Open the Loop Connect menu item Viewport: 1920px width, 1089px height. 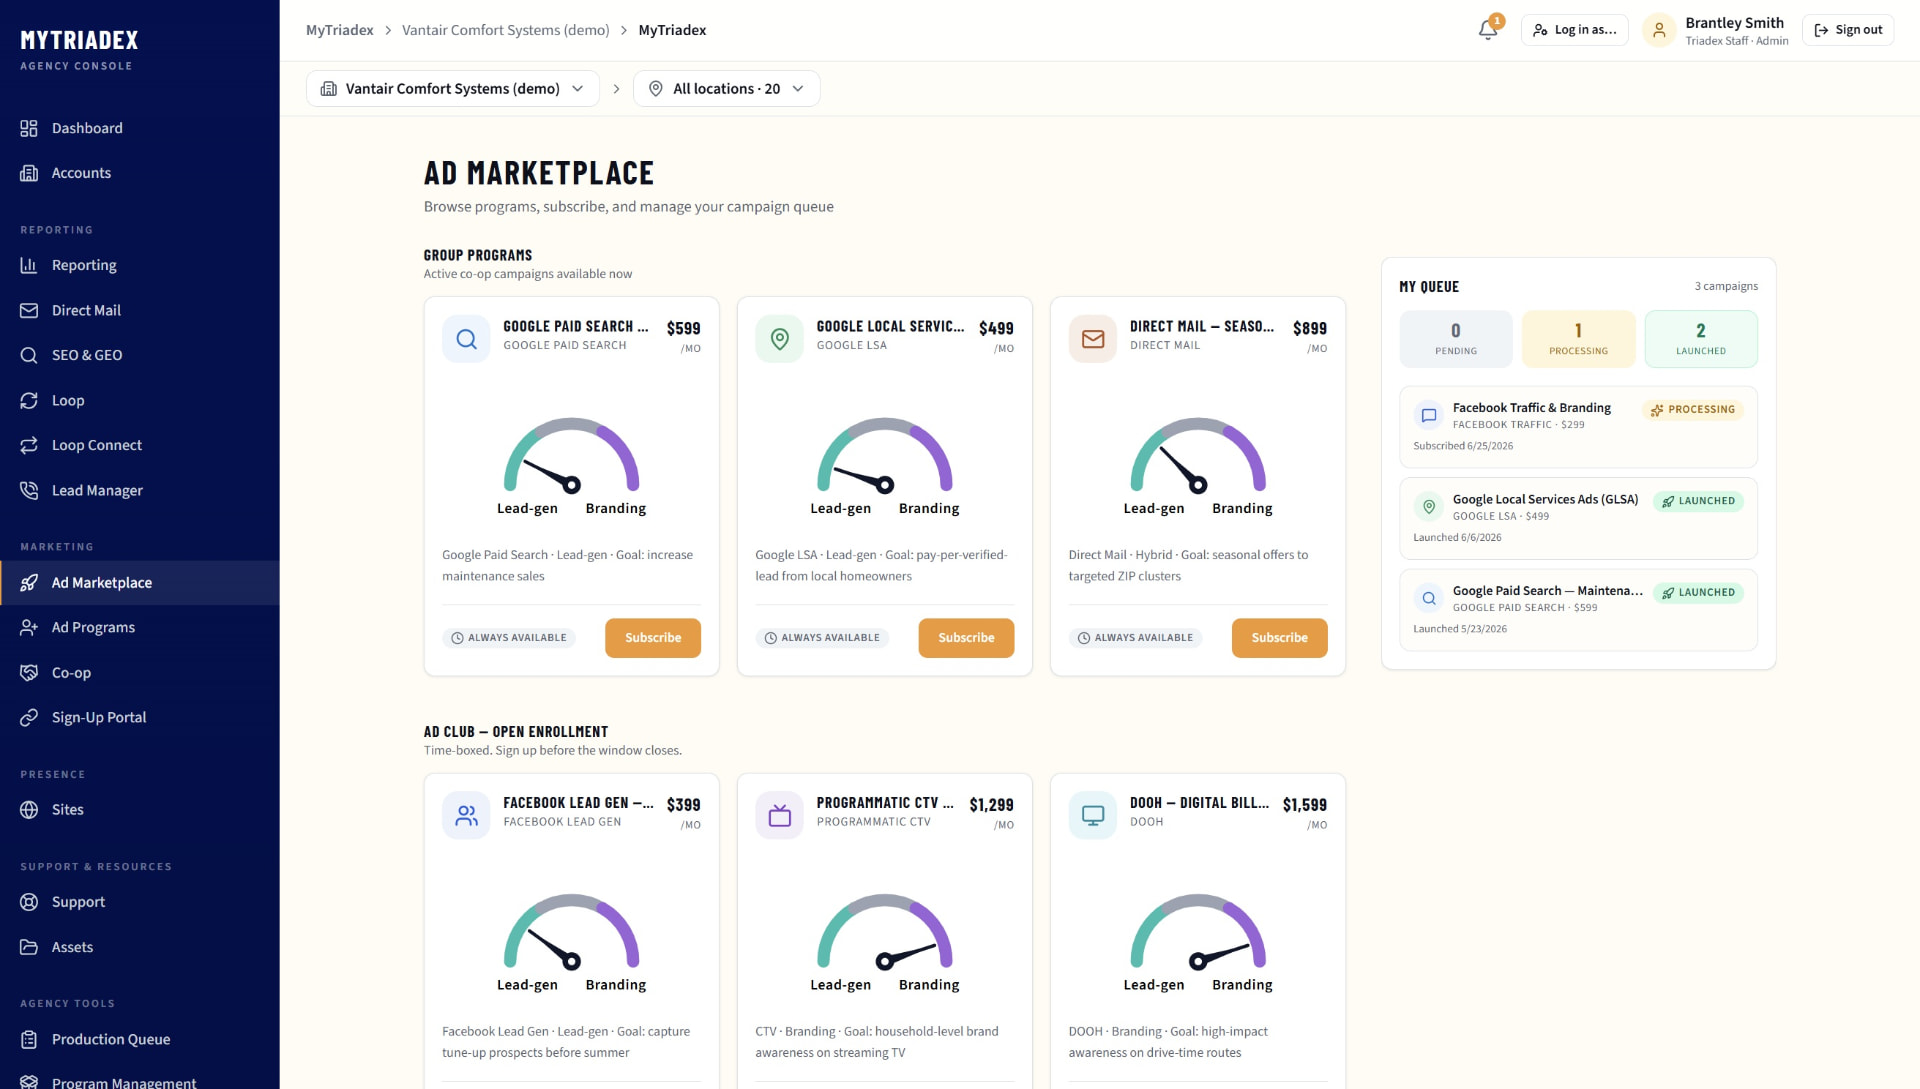140,445
